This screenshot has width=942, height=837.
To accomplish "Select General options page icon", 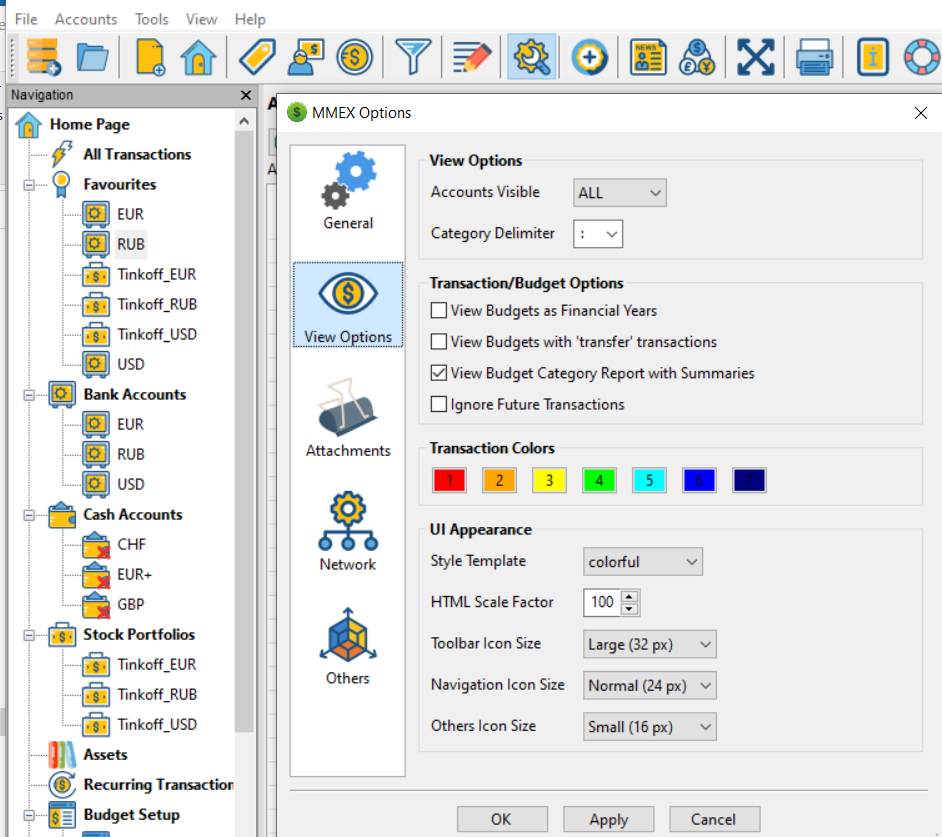I will click(348, 191).
